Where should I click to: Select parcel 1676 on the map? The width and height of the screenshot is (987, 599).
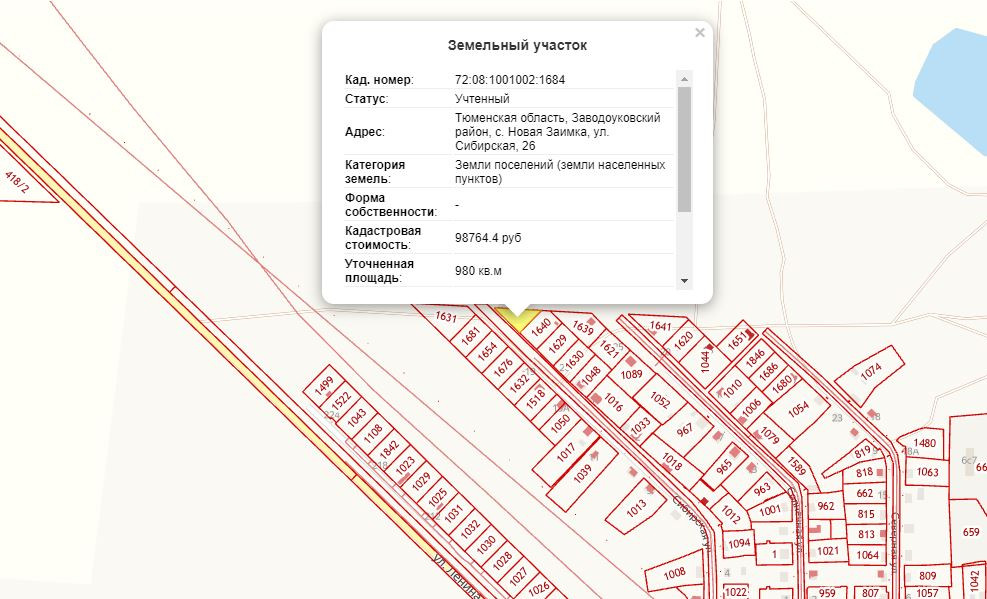[x=503, y=367]
